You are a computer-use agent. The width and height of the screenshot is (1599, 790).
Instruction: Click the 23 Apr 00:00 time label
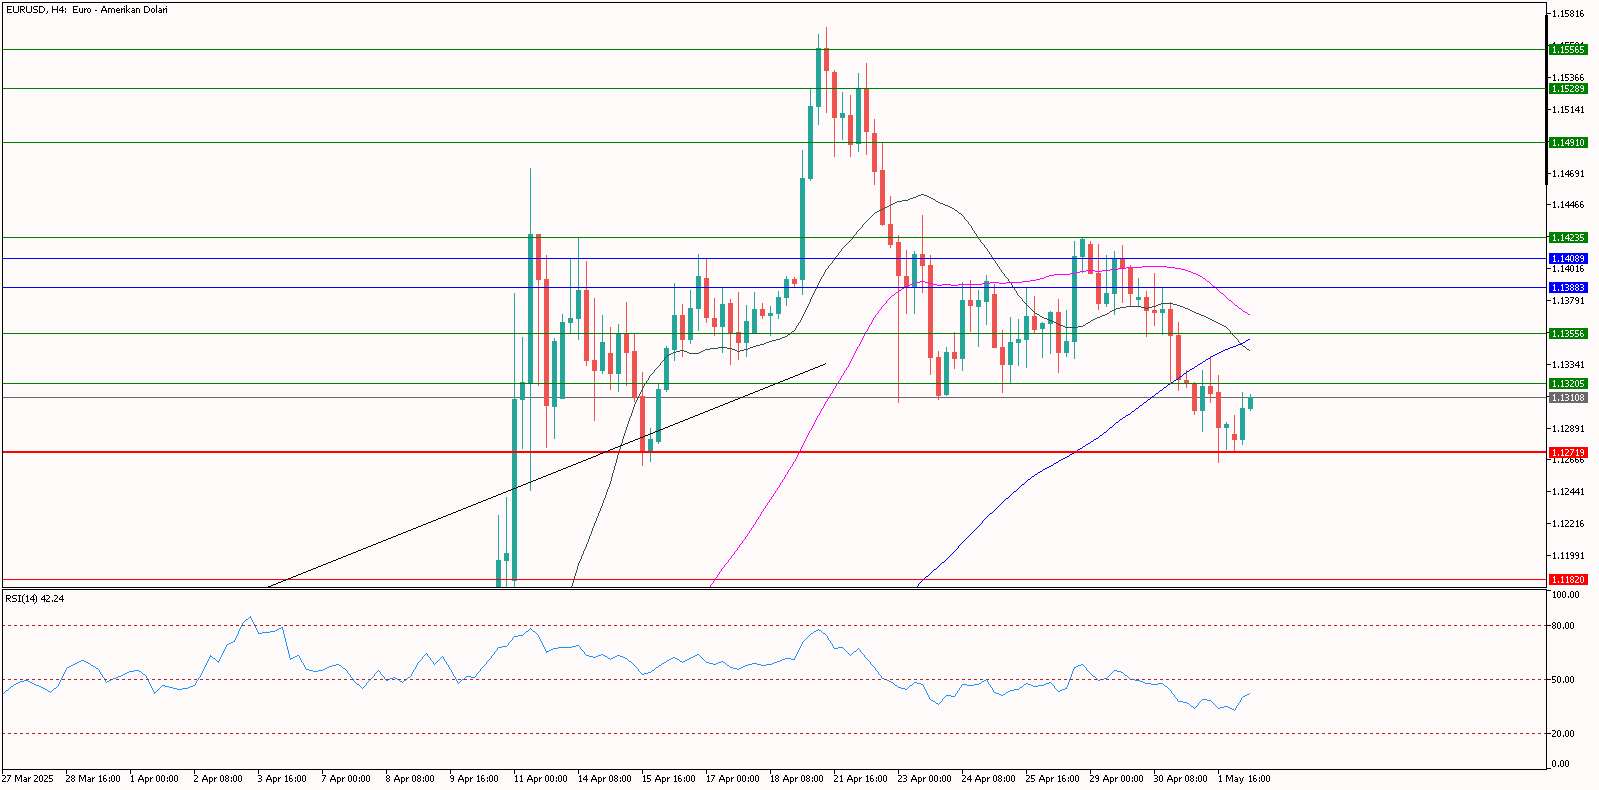tap(924, 779)
